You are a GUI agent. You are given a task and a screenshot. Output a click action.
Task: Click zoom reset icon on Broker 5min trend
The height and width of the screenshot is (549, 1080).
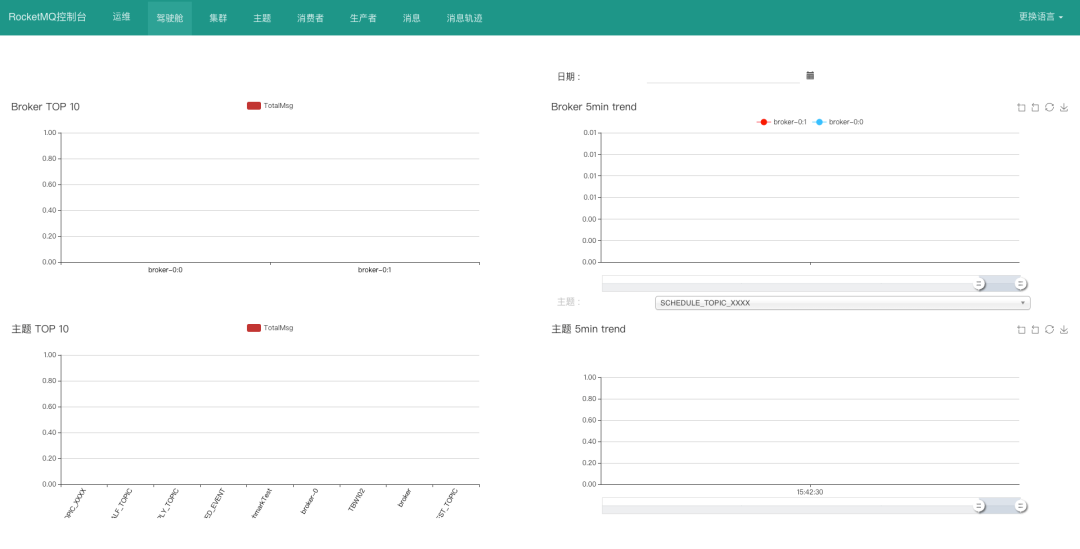(x=1035, y=107)
